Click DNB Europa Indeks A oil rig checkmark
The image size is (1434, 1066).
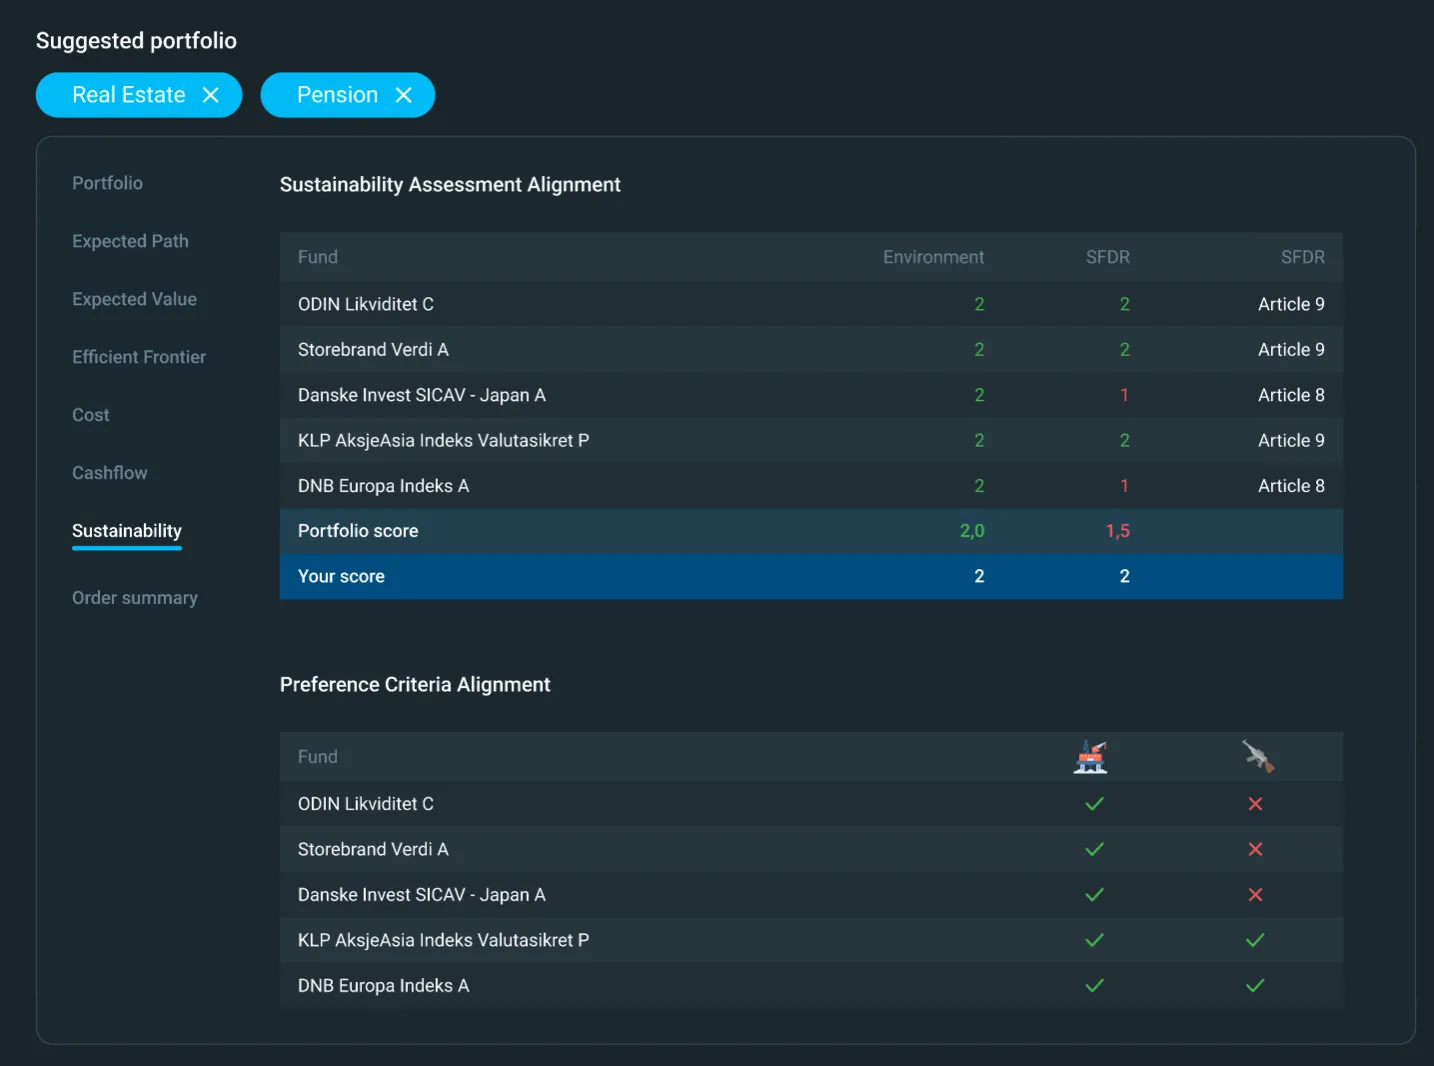tap(1095, 986)
